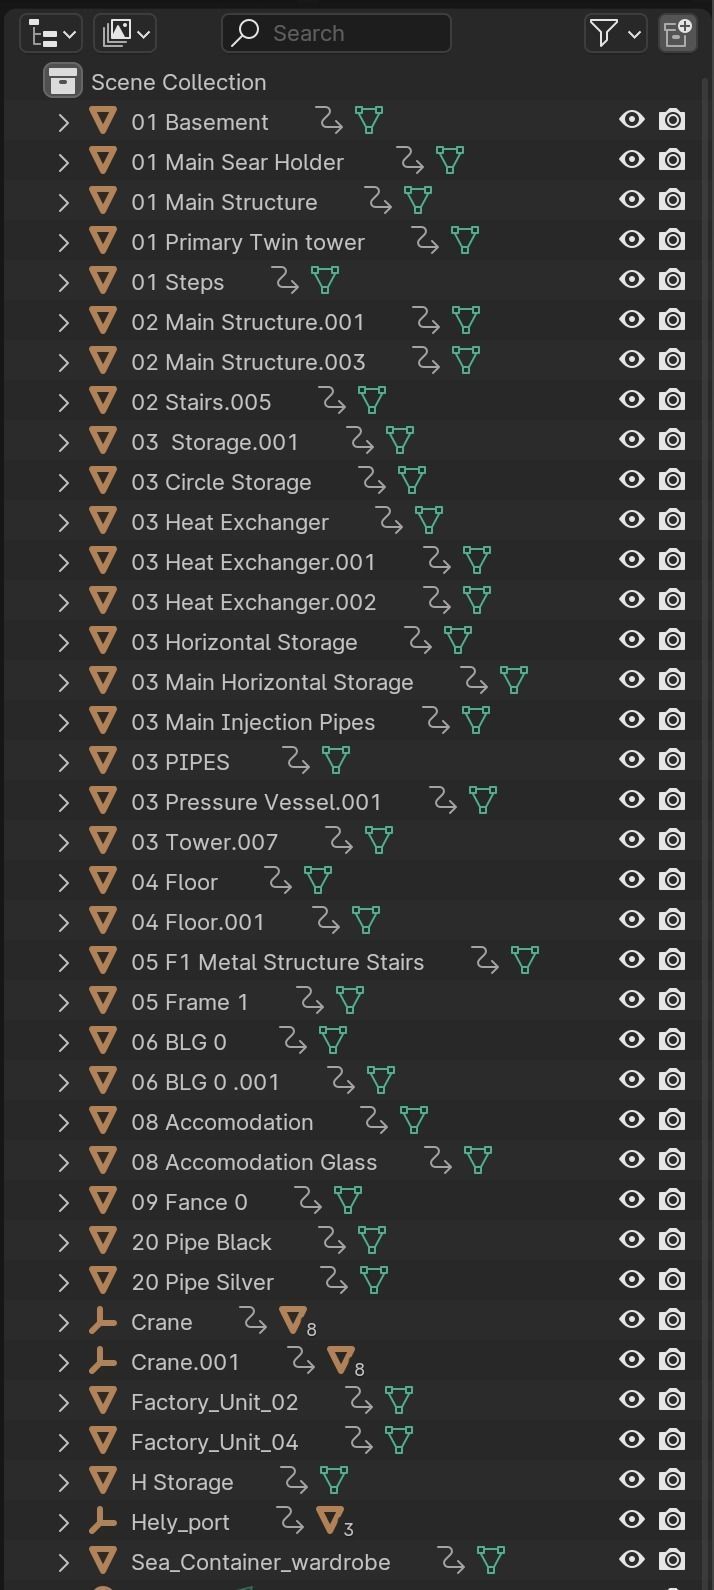Viewport: 714px width, 1590px height.
Task: Expand the 01 Steps tree item
Action: (64, 282)
